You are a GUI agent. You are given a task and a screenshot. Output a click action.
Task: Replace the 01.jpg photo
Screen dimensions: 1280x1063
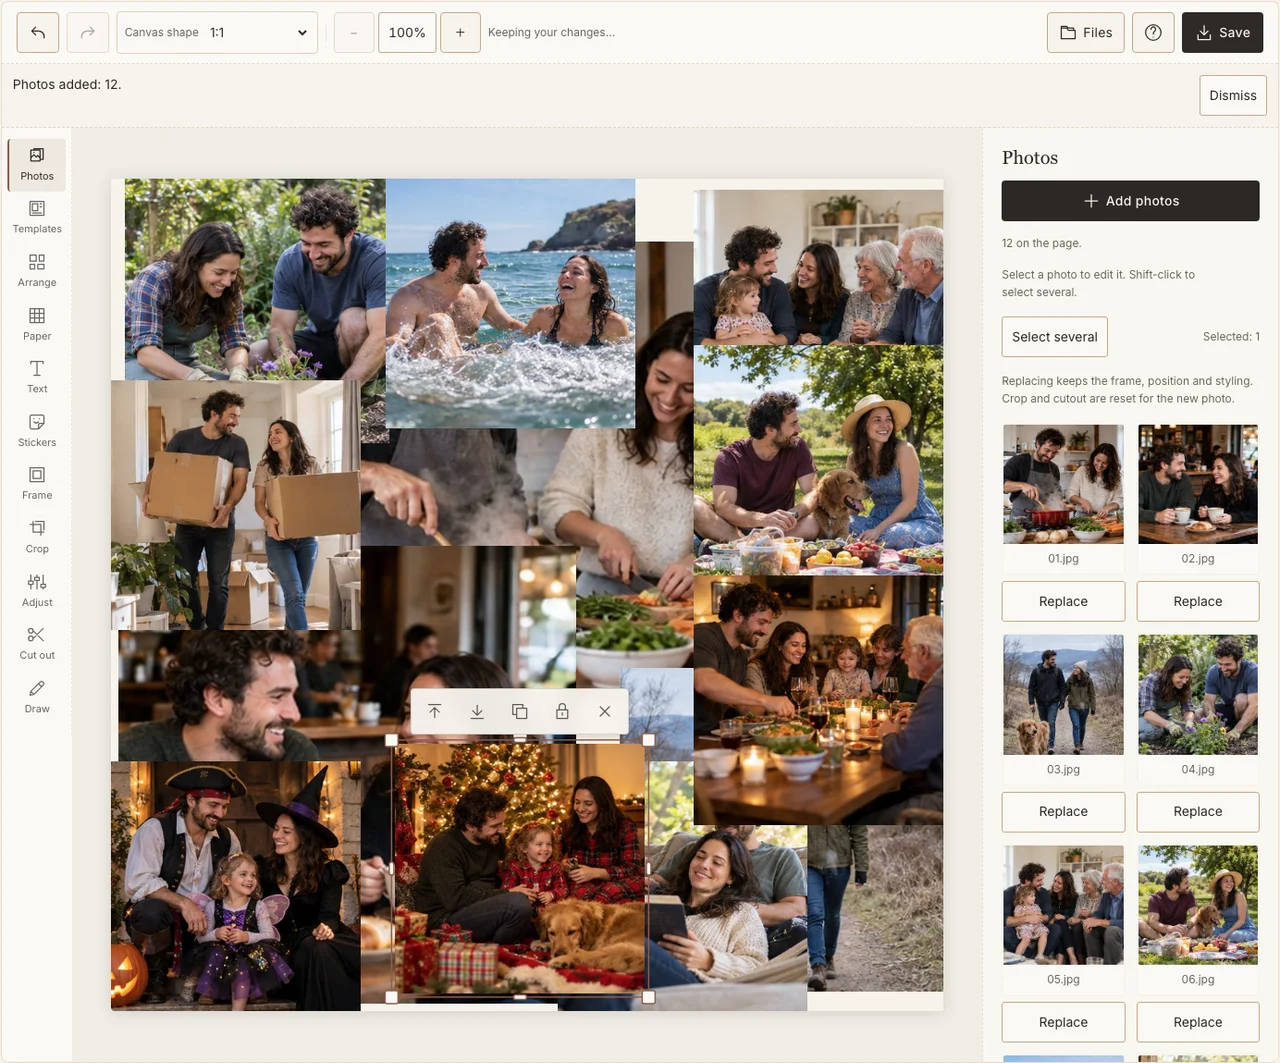(x=1063, y=602)
